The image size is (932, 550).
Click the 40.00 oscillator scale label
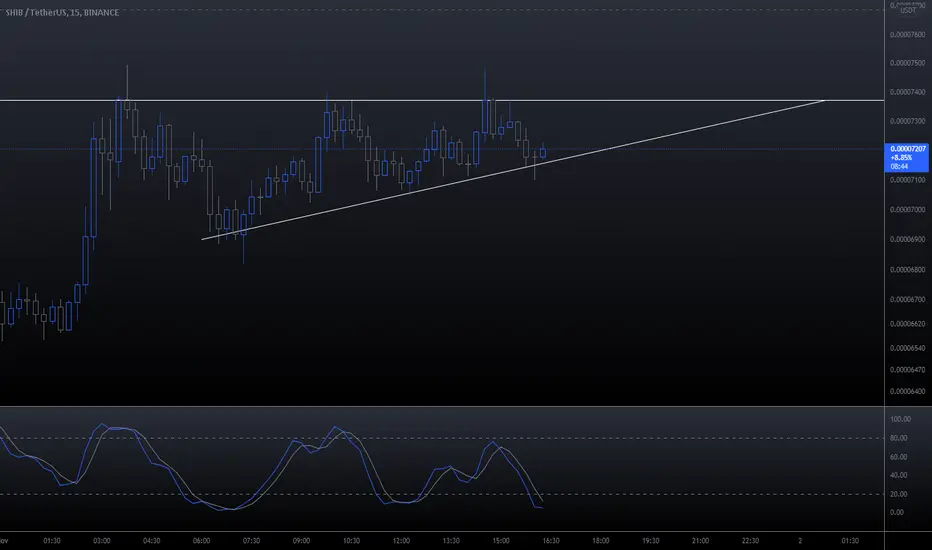point(899,475)
